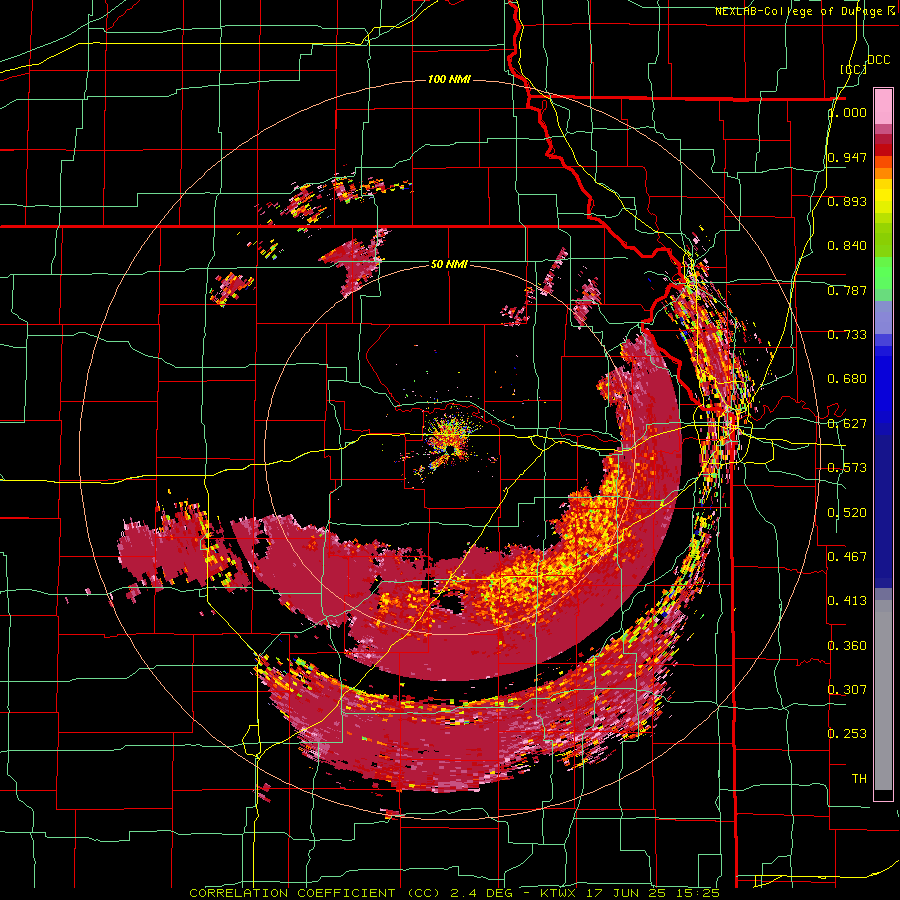900x900 pixels.
Task: Pick the gray lower segment of the color bar
Action: point(883,695)
